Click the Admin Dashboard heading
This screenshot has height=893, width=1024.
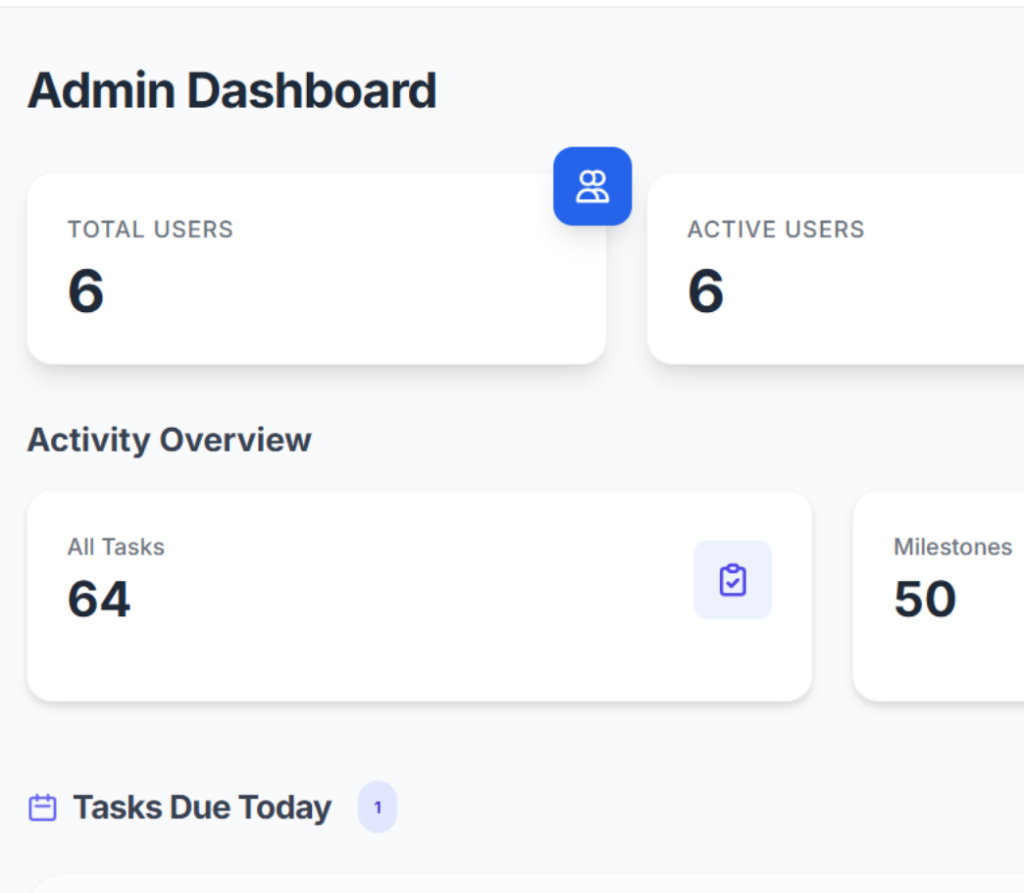232,91
